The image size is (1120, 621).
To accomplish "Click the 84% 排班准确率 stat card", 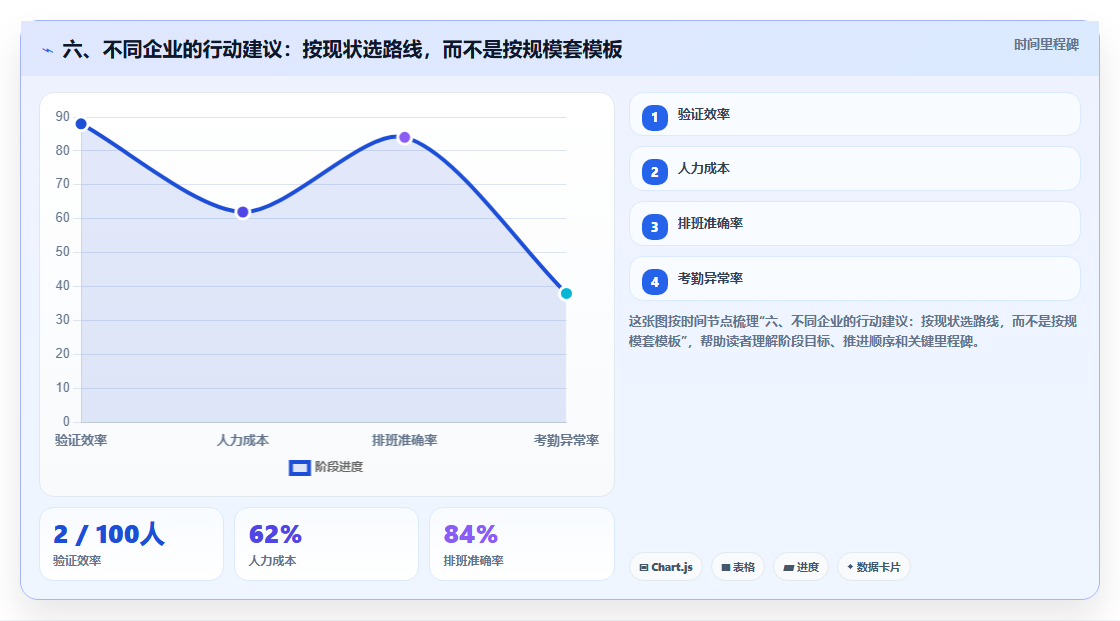I will (x=521, y=544).
